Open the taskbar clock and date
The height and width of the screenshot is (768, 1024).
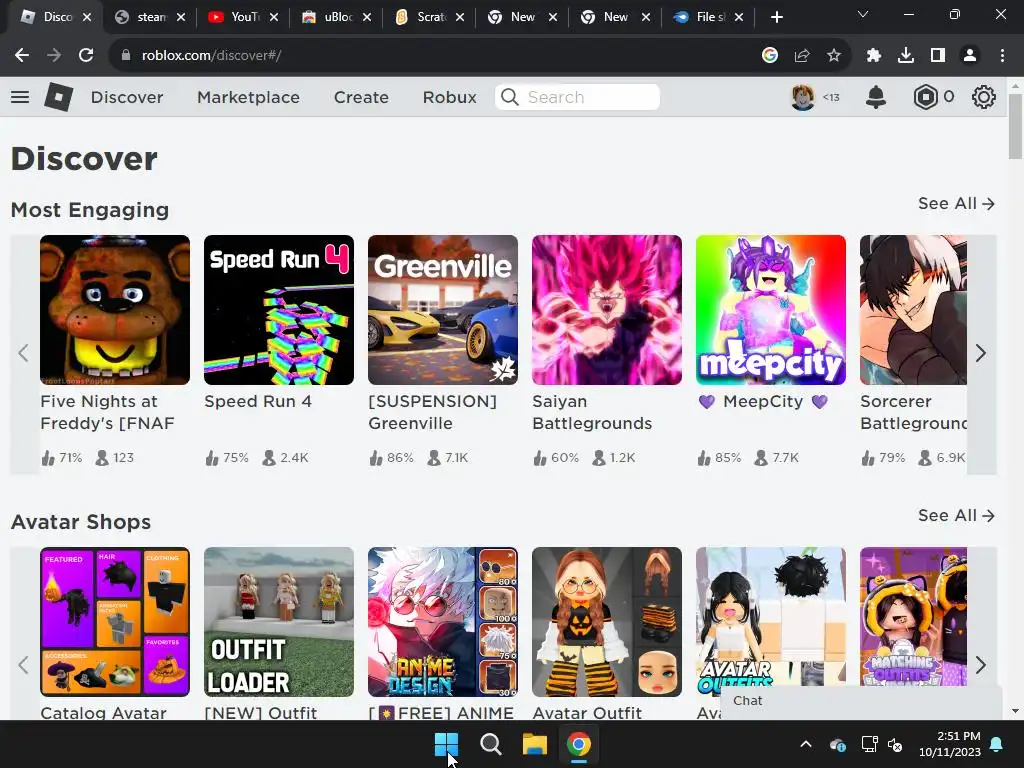point(950,744)
